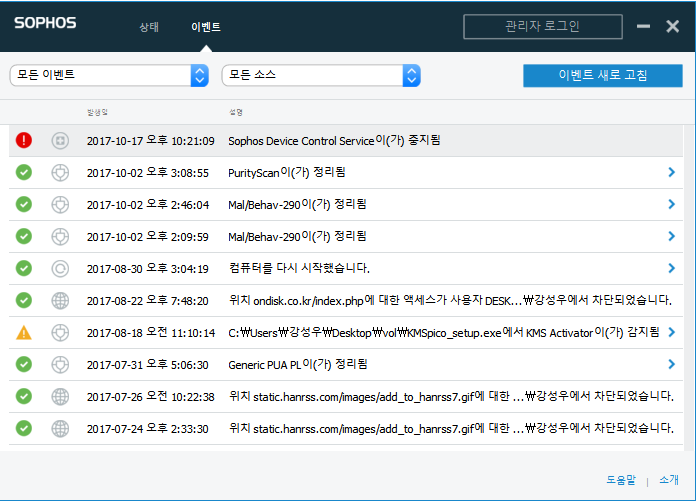
Task: Select Generic PUA PL이(가) 정리됨 text
Action: point(298,364)
